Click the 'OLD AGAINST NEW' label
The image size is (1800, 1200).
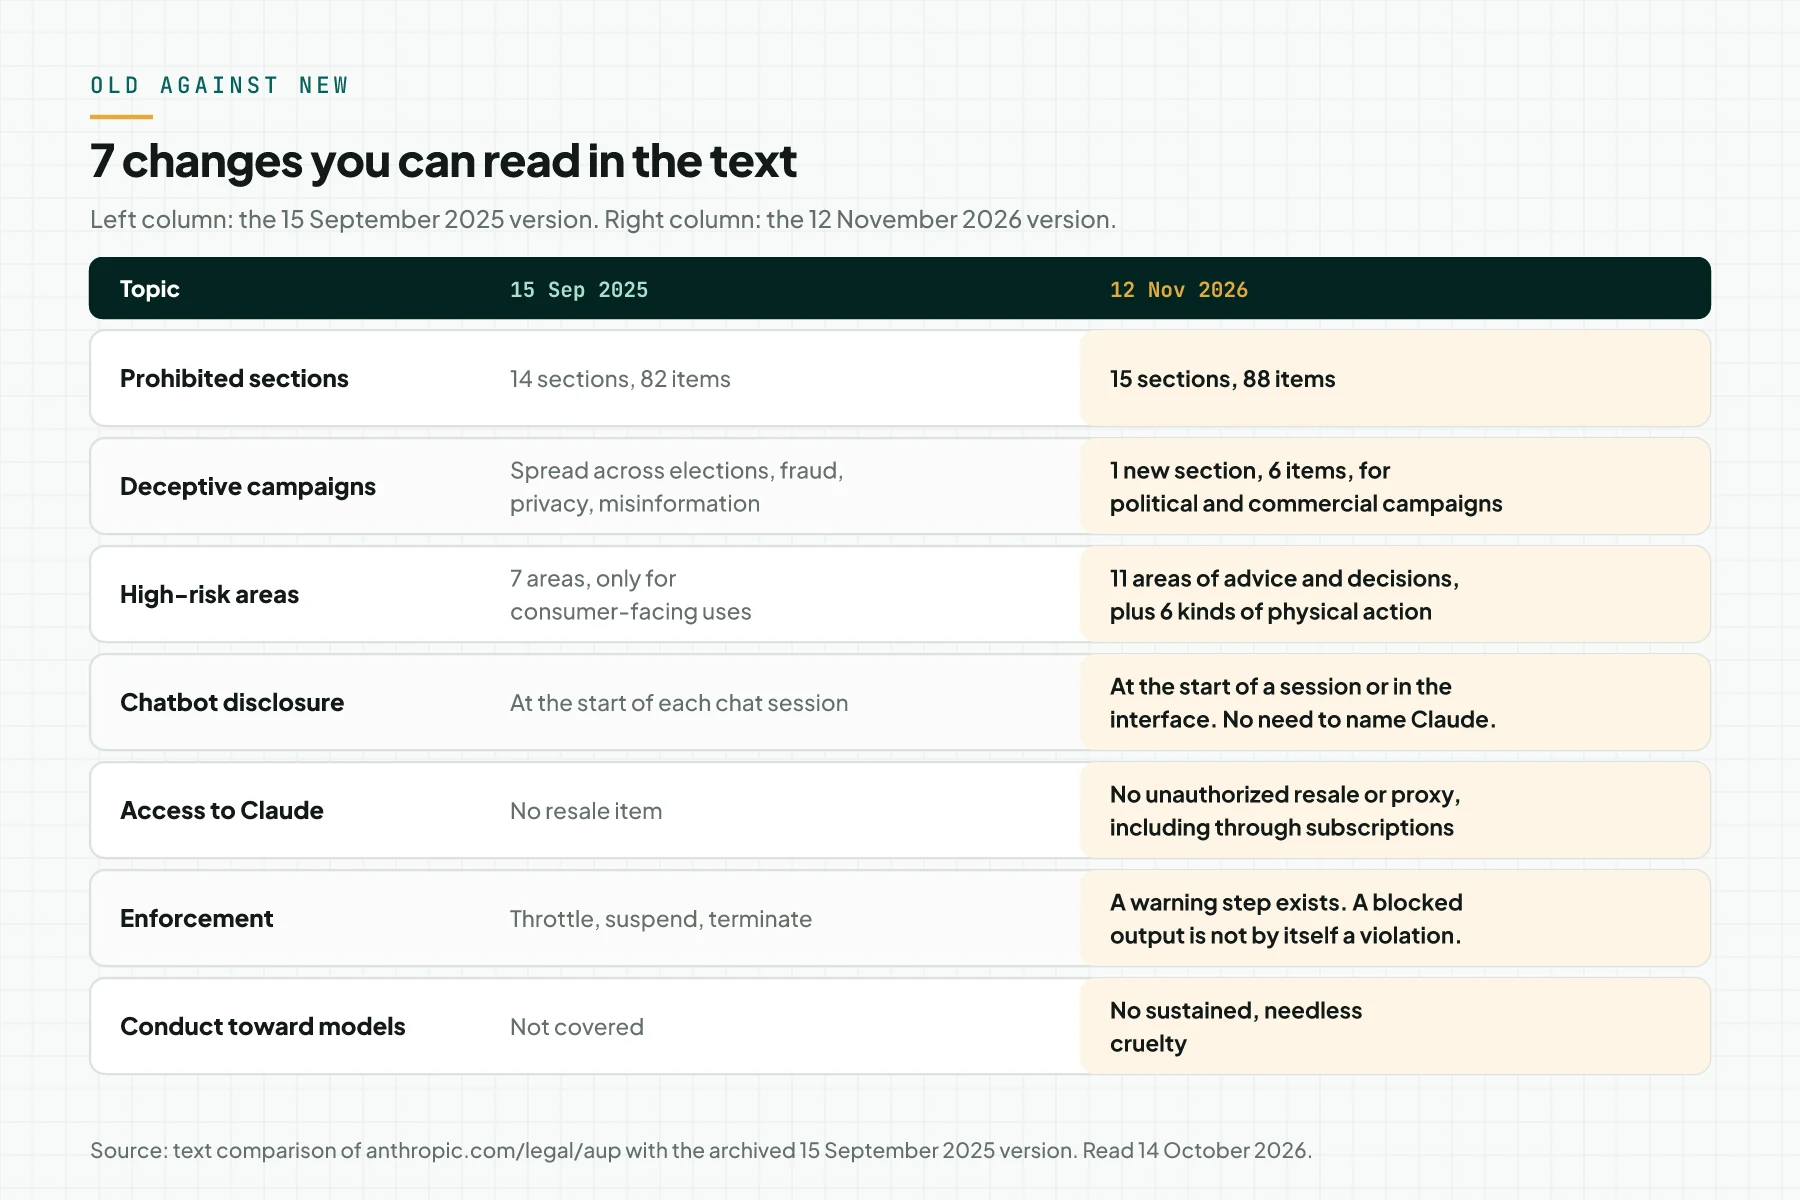(220, 85)
